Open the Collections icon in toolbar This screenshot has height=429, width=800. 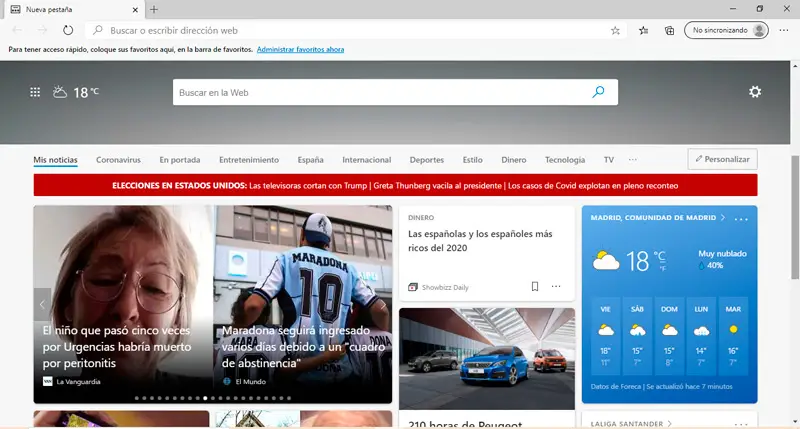coord(669,31)
